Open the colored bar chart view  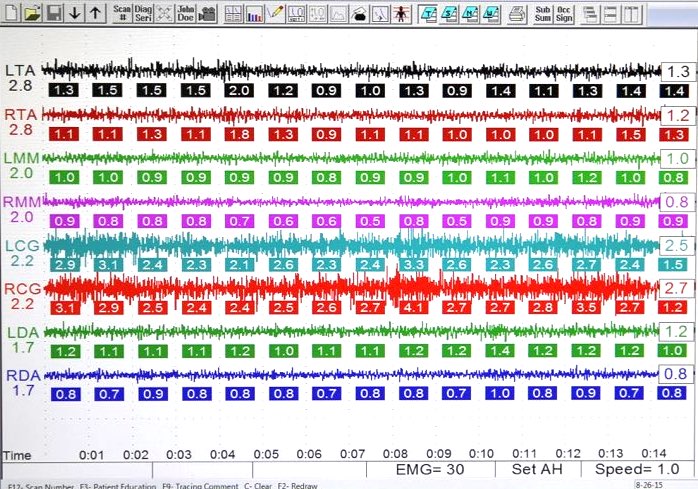[x=254, y=13]
